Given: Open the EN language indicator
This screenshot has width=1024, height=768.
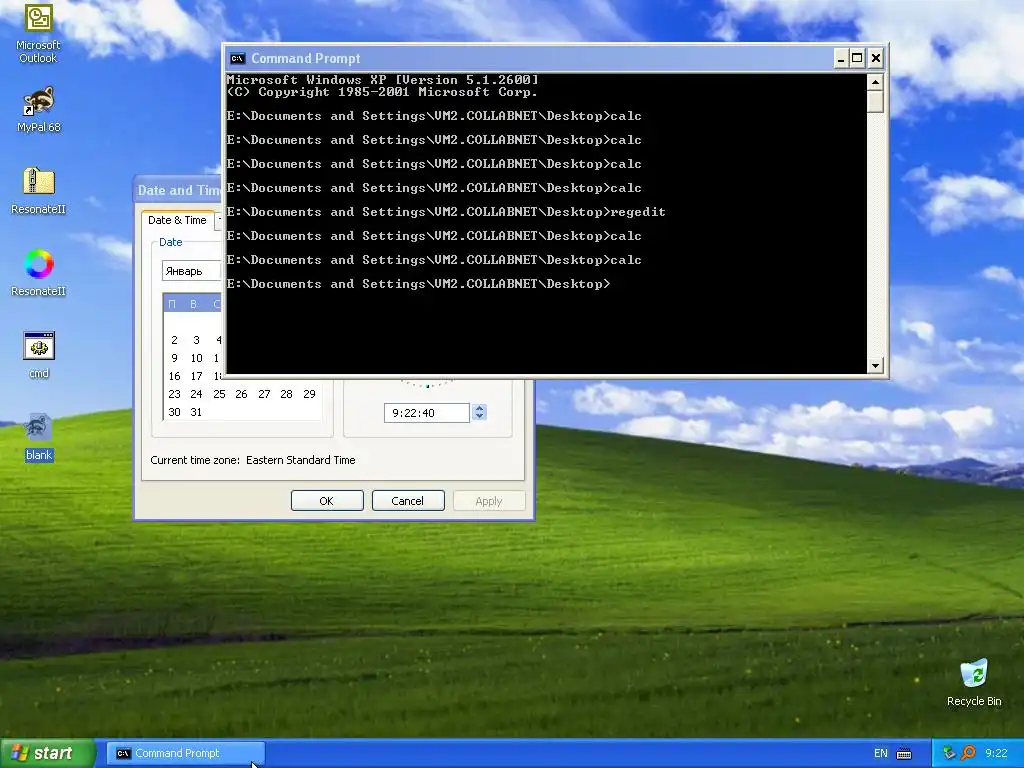Looking at the screenshot, I should click(x=880, y=753).
